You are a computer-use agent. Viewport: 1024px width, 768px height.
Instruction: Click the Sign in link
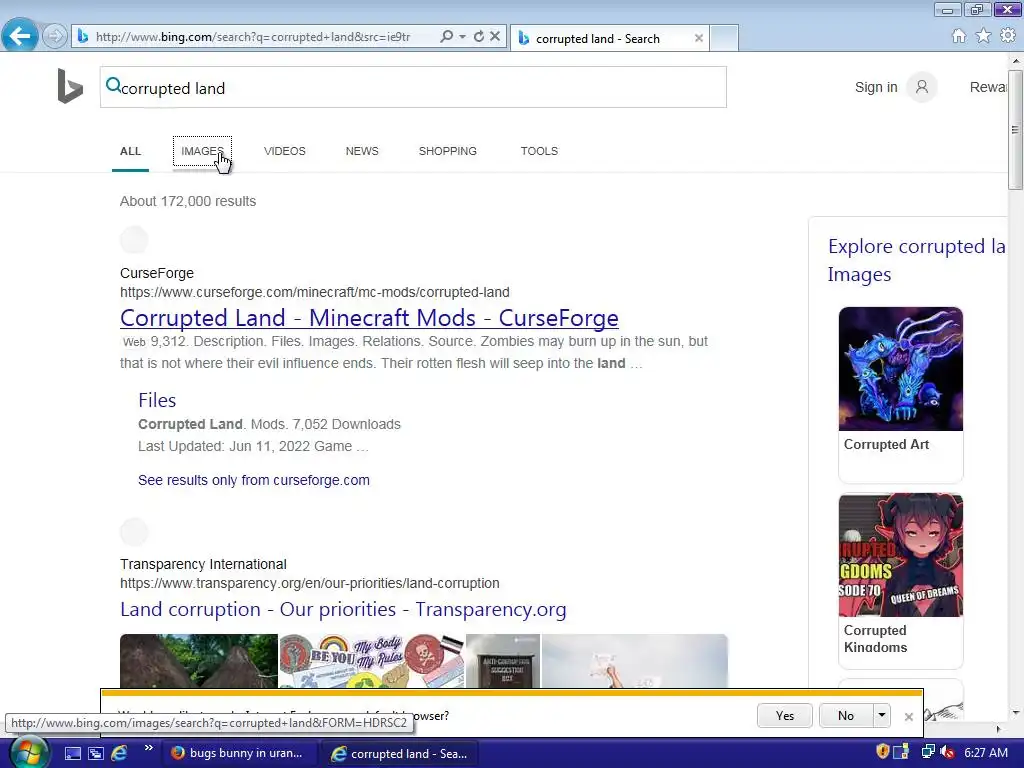pyautogui.click(x=876, y=87)
